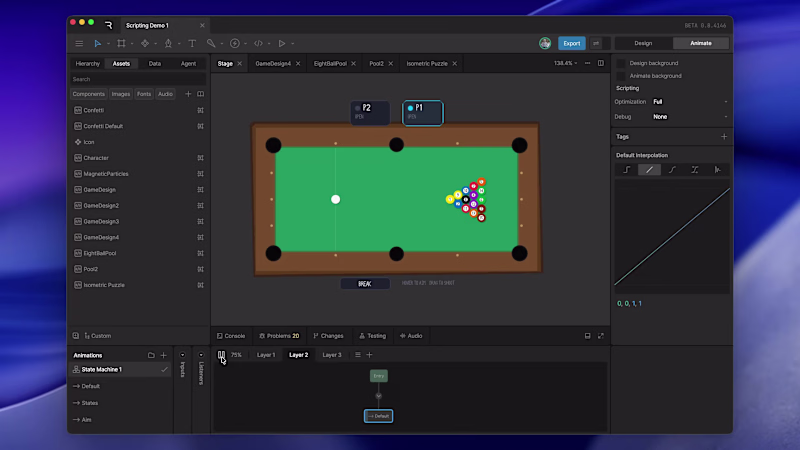Viewport: 800px width, 450px height.
Task: Collapse the Inputs panel arrow
Action: coord(183,355)
